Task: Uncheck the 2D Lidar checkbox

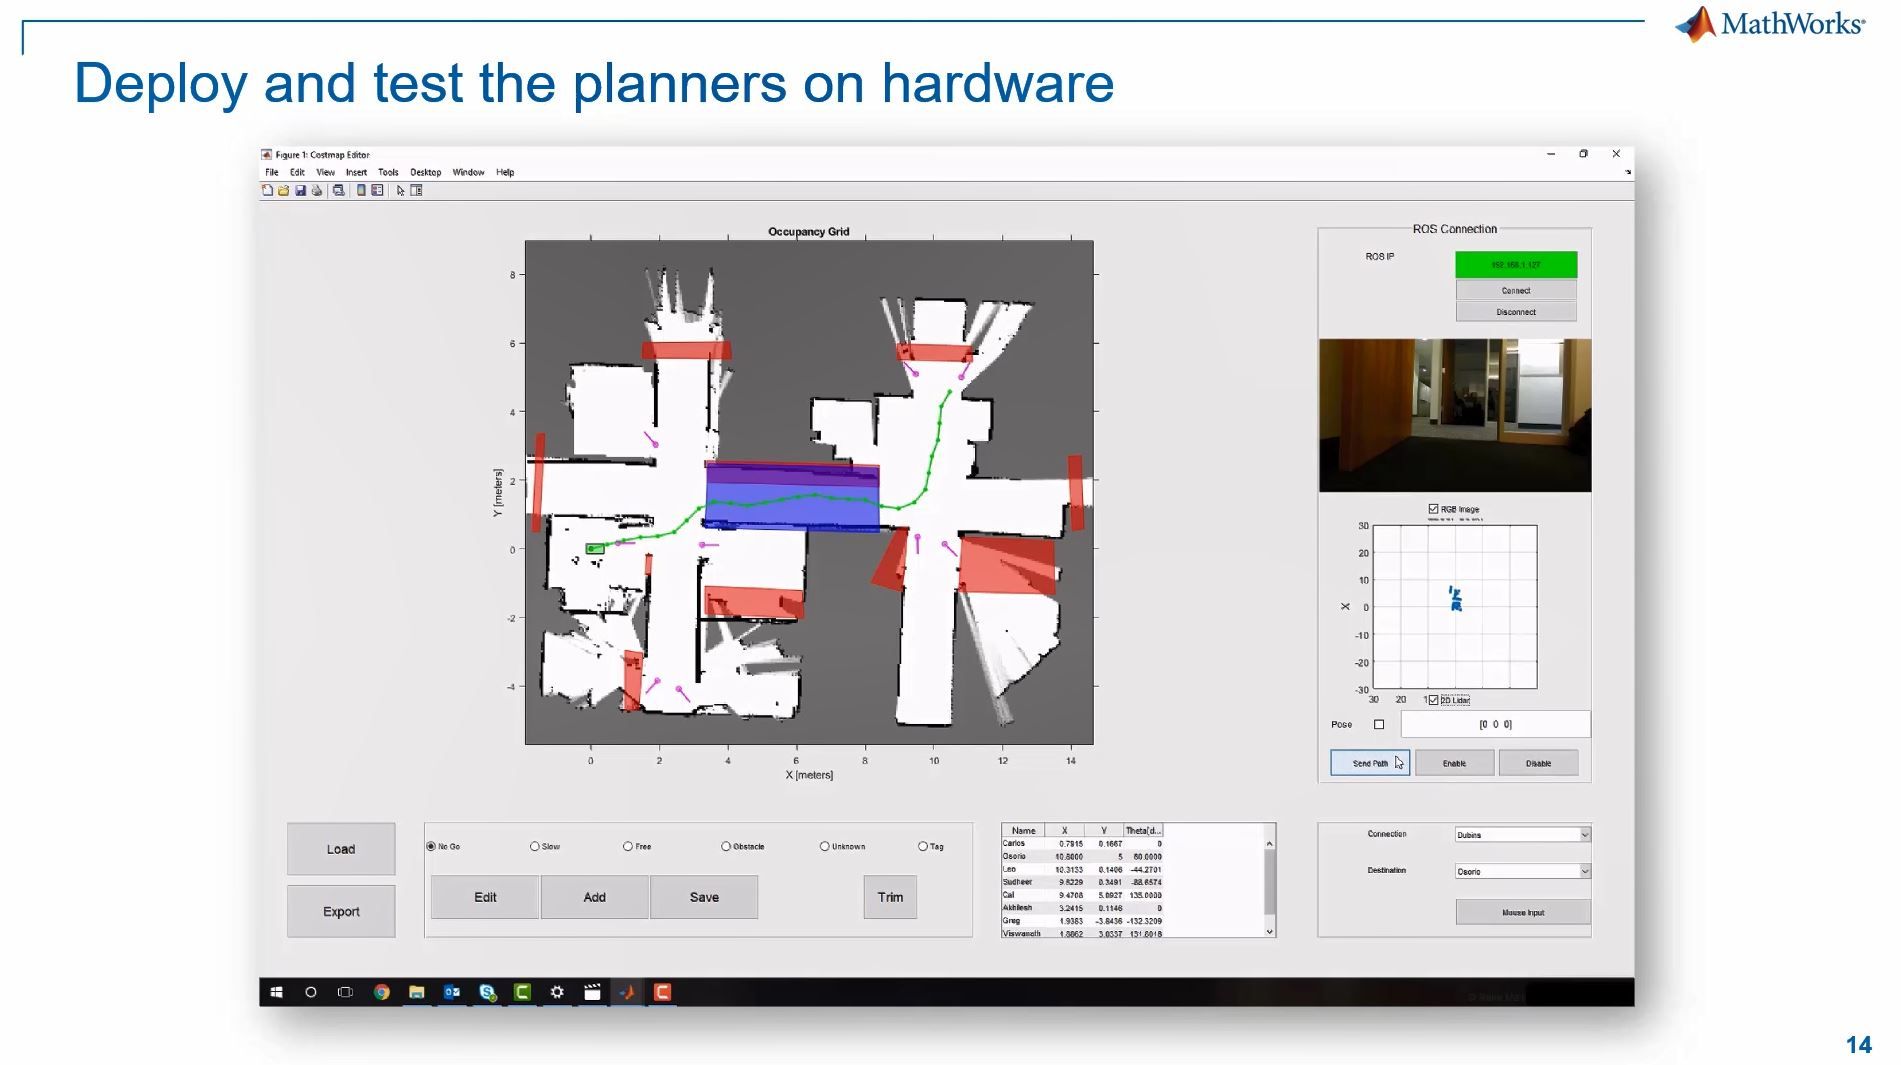Action: [x=1434, y=700]
